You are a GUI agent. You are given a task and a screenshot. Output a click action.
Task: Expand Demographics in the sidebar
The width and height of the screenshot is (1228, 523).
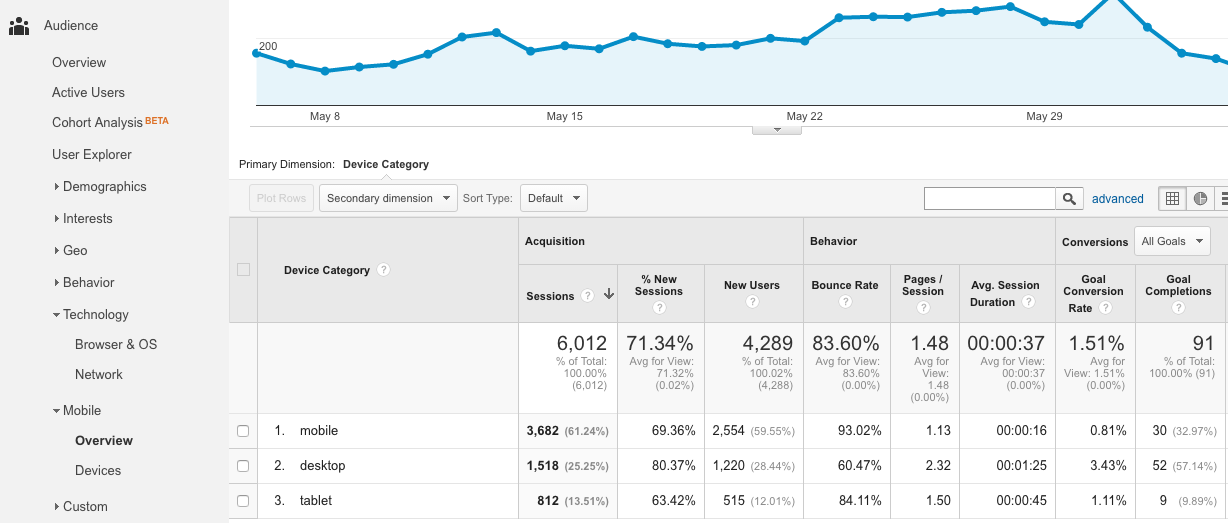pyautogui.click(x=104, y=187)
